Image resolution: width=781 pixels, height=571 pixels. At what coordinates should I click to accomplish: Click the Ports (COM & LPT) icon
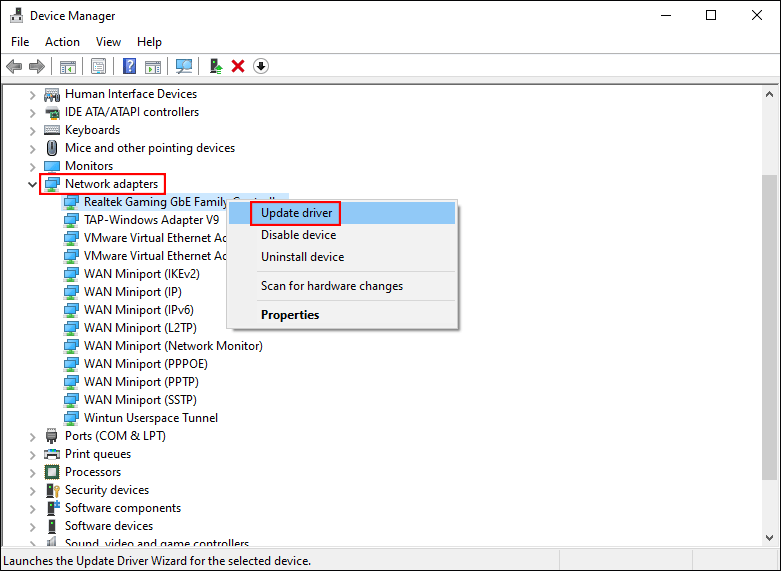point(52,436)
